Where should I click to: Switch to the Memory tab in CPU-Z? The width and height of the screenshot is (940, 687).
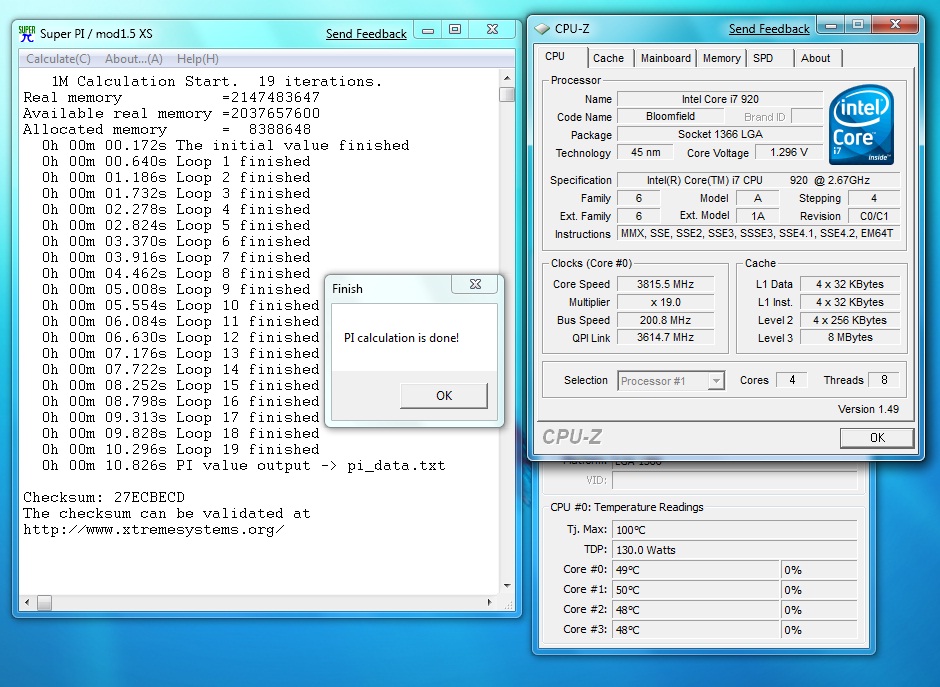coord(721,58)
